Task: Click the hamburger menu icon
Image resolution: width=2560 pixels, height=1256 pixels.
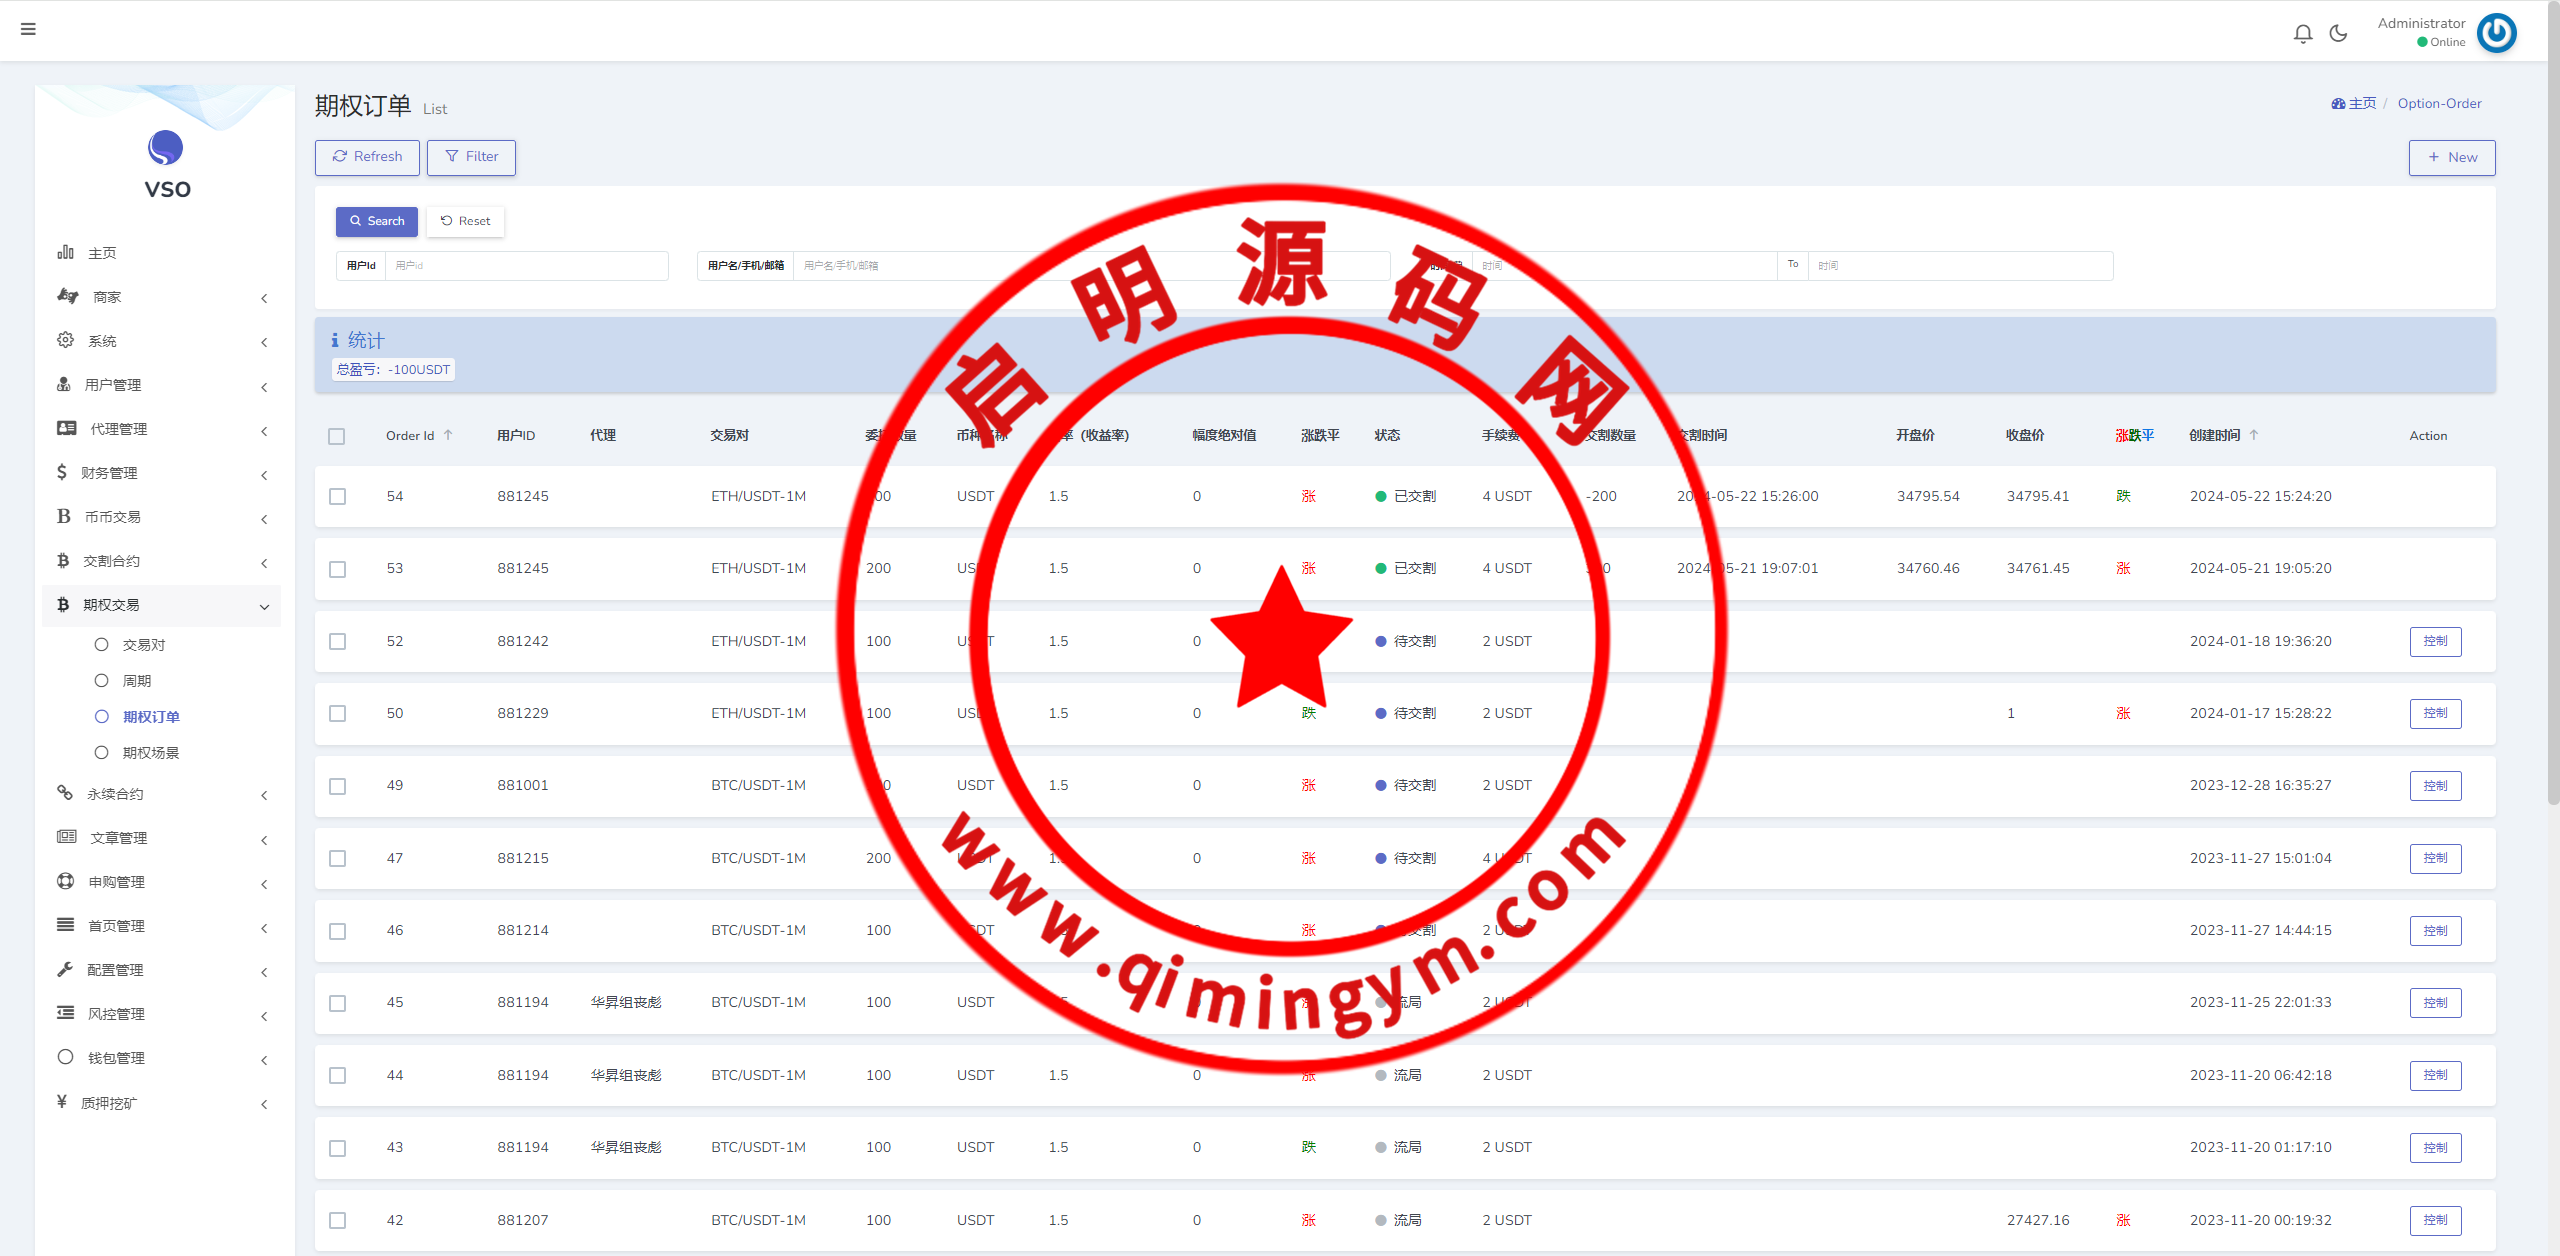Action: tap(28, 29)
